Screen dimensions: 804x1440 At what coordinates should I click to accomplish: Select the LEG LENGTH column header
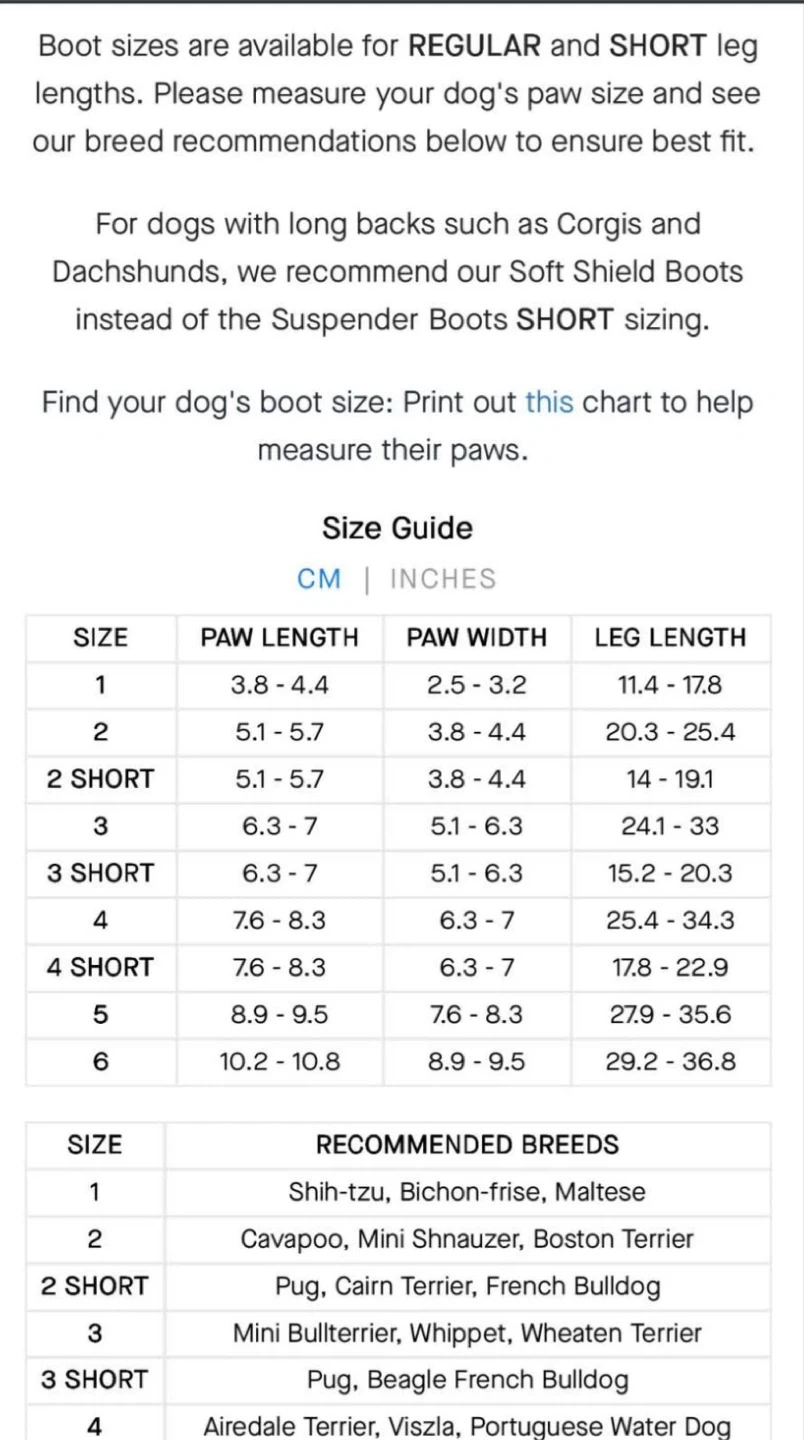(x=670, y=638)
